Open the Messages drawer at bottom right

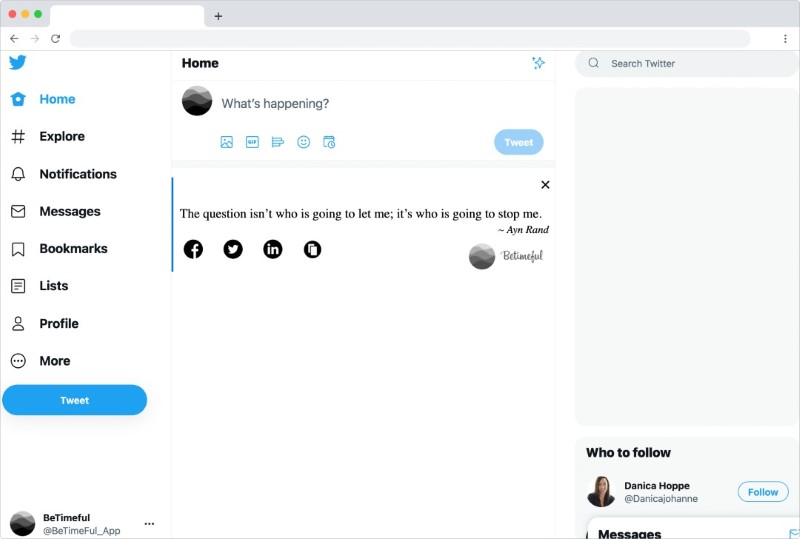point(693,530)
